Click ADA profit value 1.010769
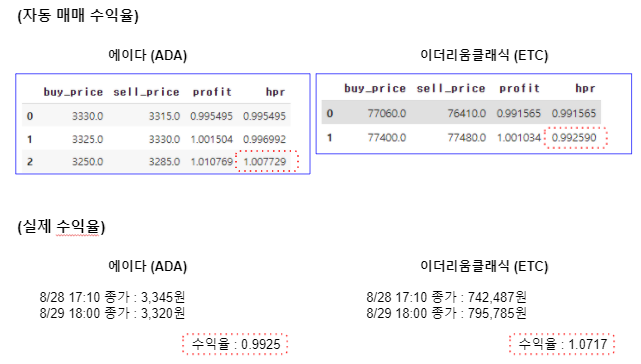641x364 pixels. tap(211, 162)
